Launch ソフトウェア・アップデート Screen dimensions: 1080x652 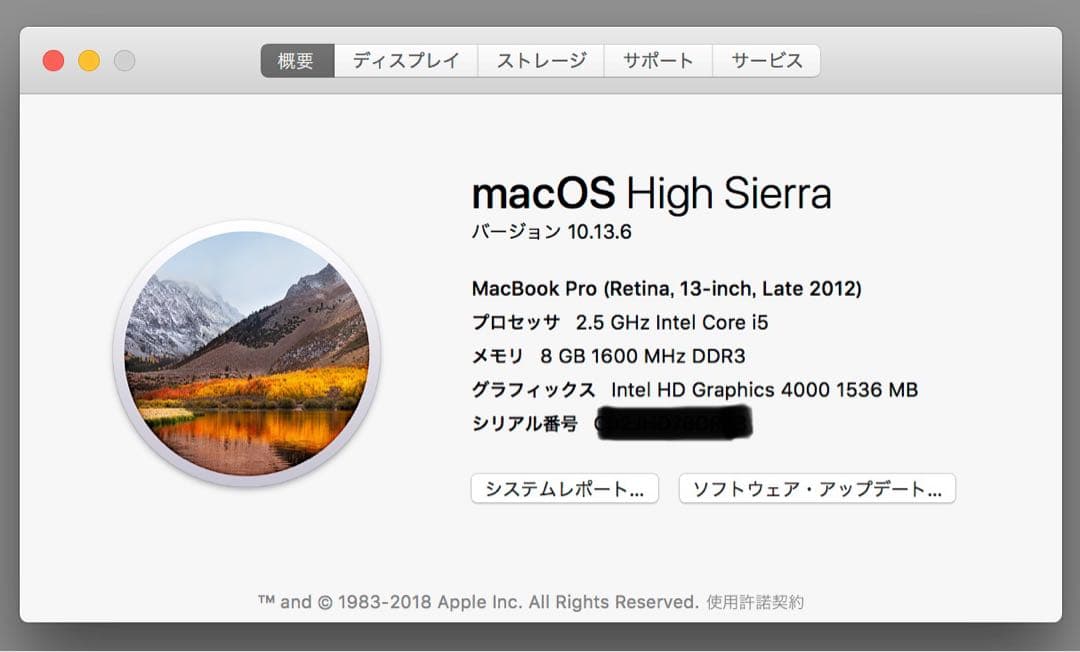[817, 488]
